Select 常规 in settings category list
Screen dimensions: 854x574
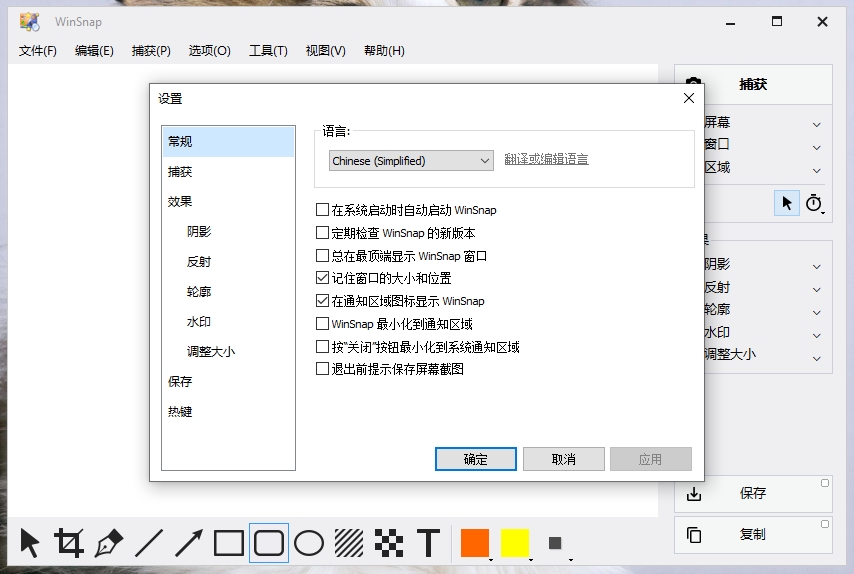coord(228,142)
